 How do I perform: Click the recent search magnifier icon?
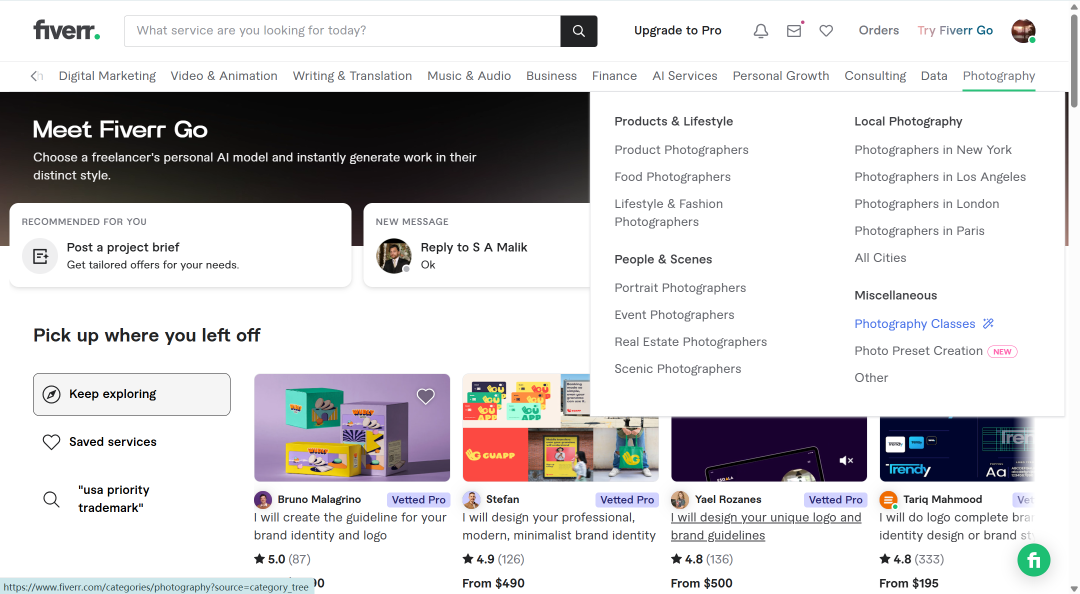point(52,499)
